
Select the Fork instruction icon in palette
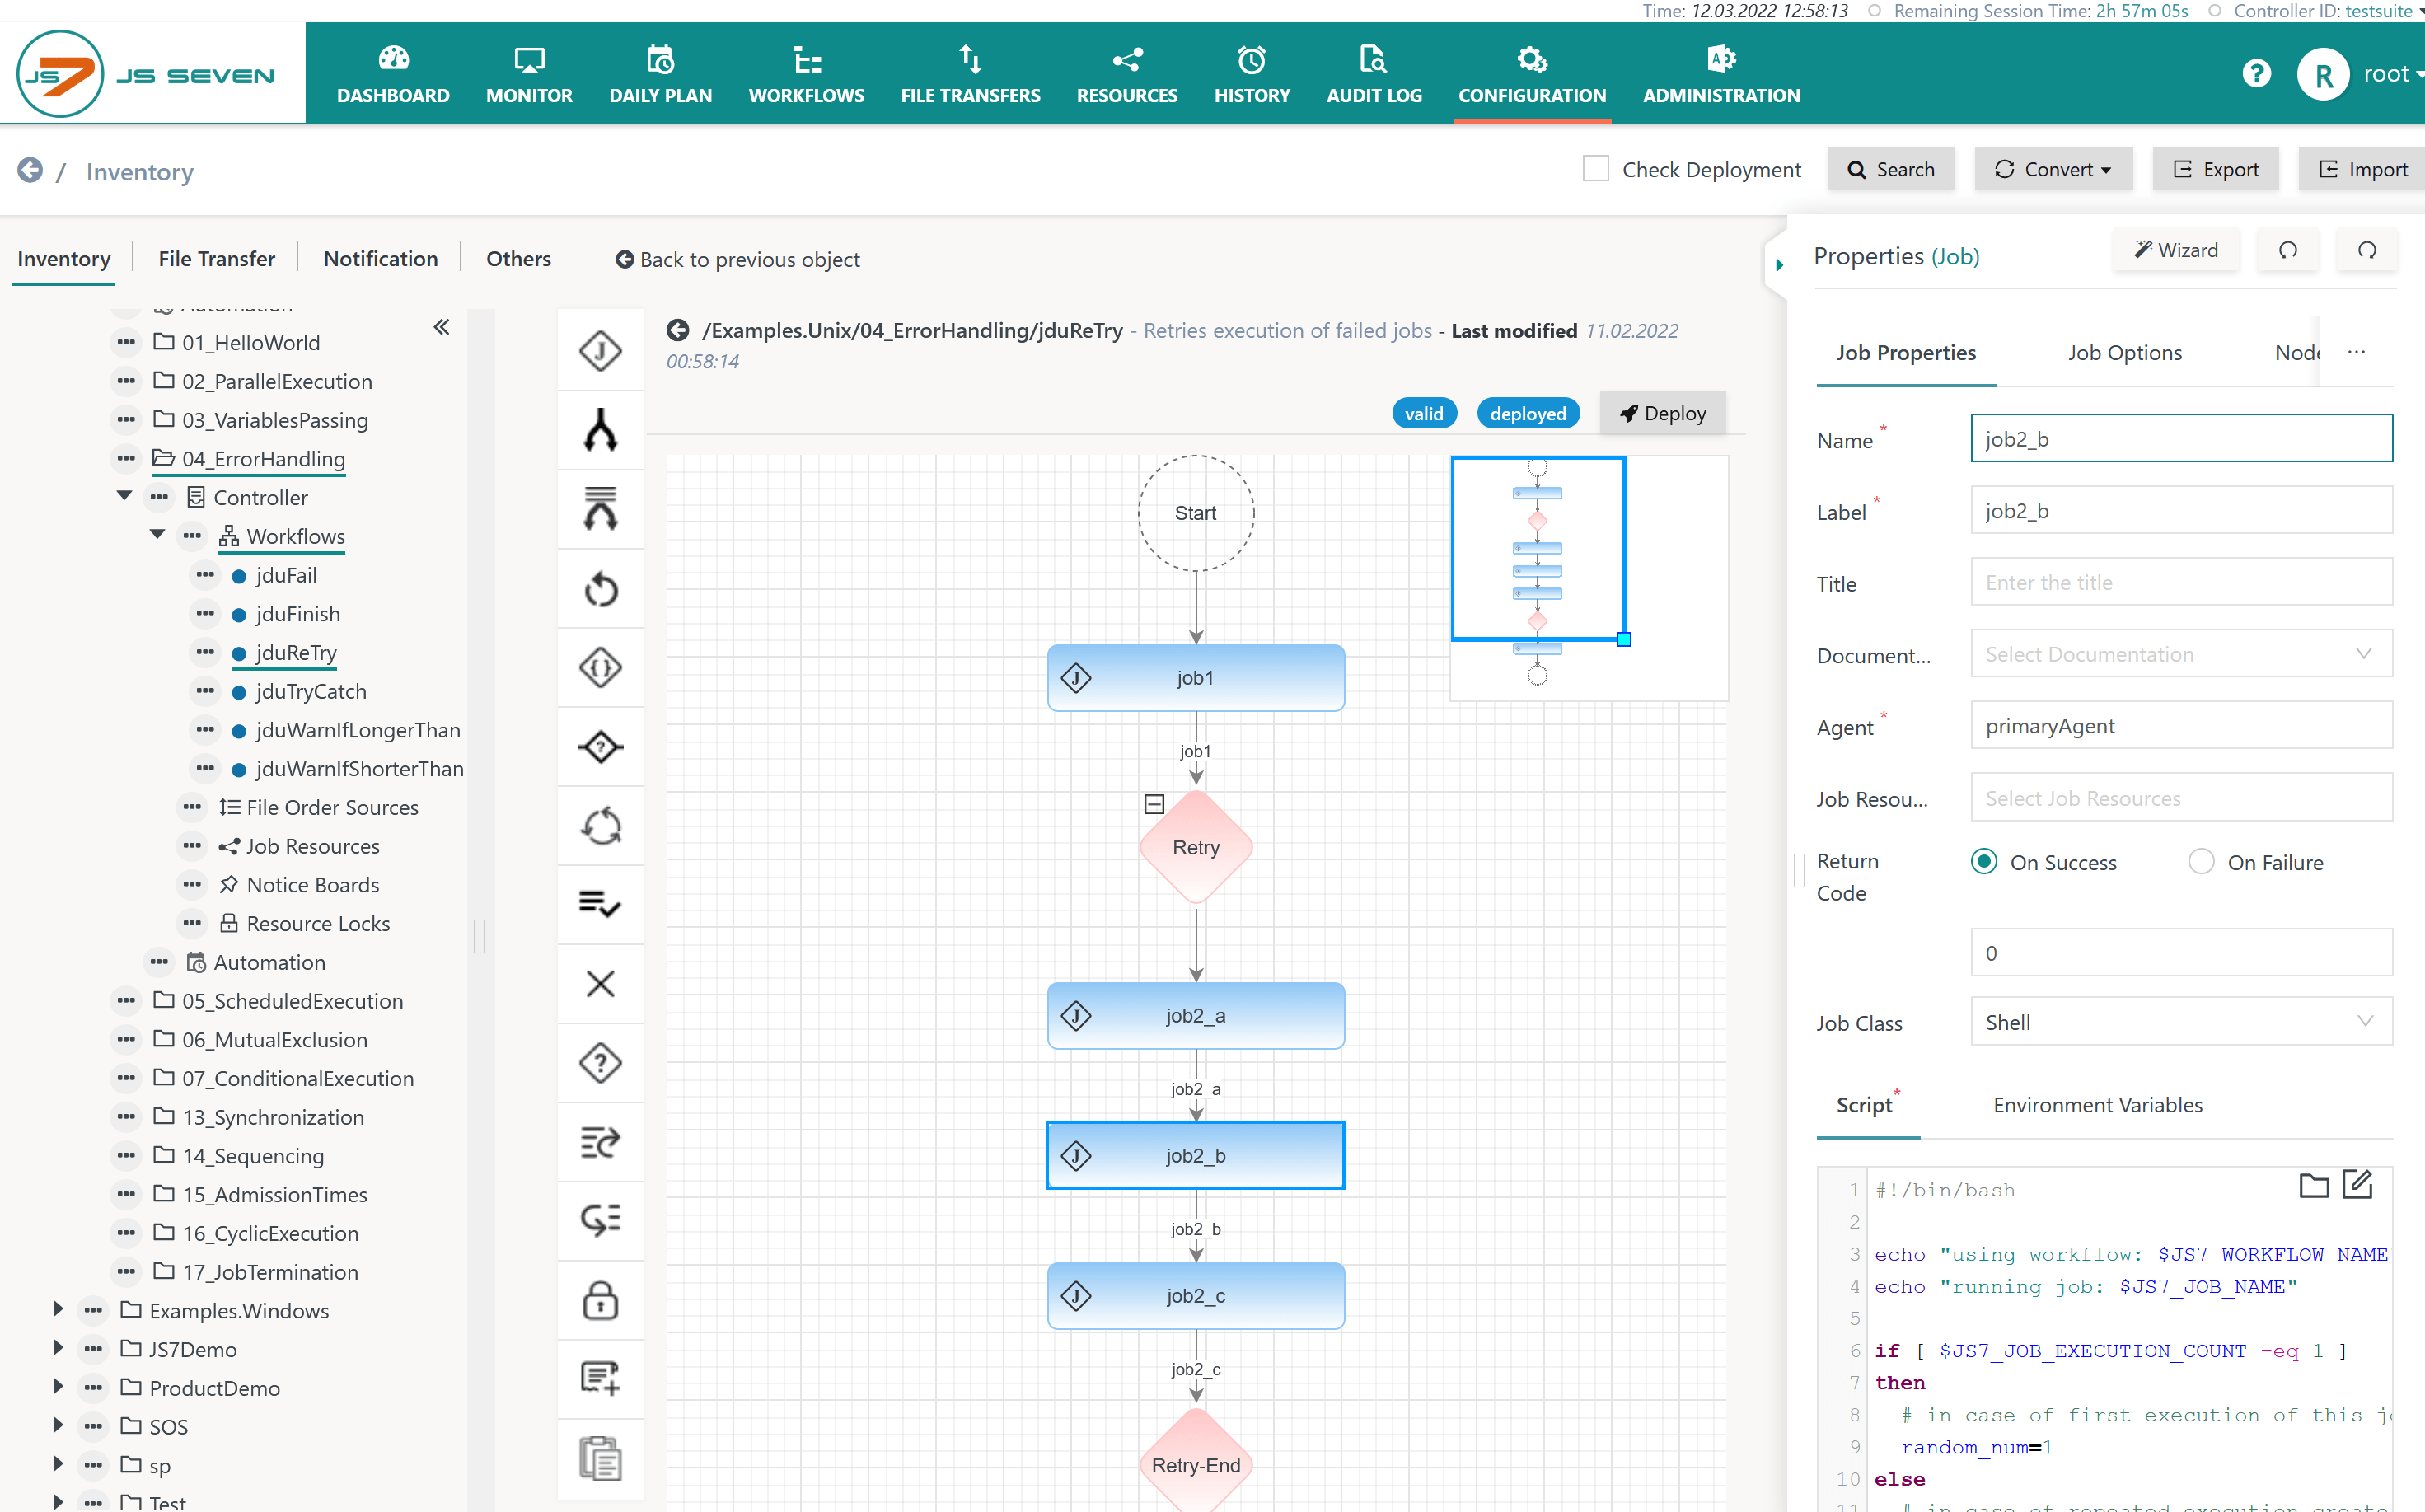click(600, 431)
